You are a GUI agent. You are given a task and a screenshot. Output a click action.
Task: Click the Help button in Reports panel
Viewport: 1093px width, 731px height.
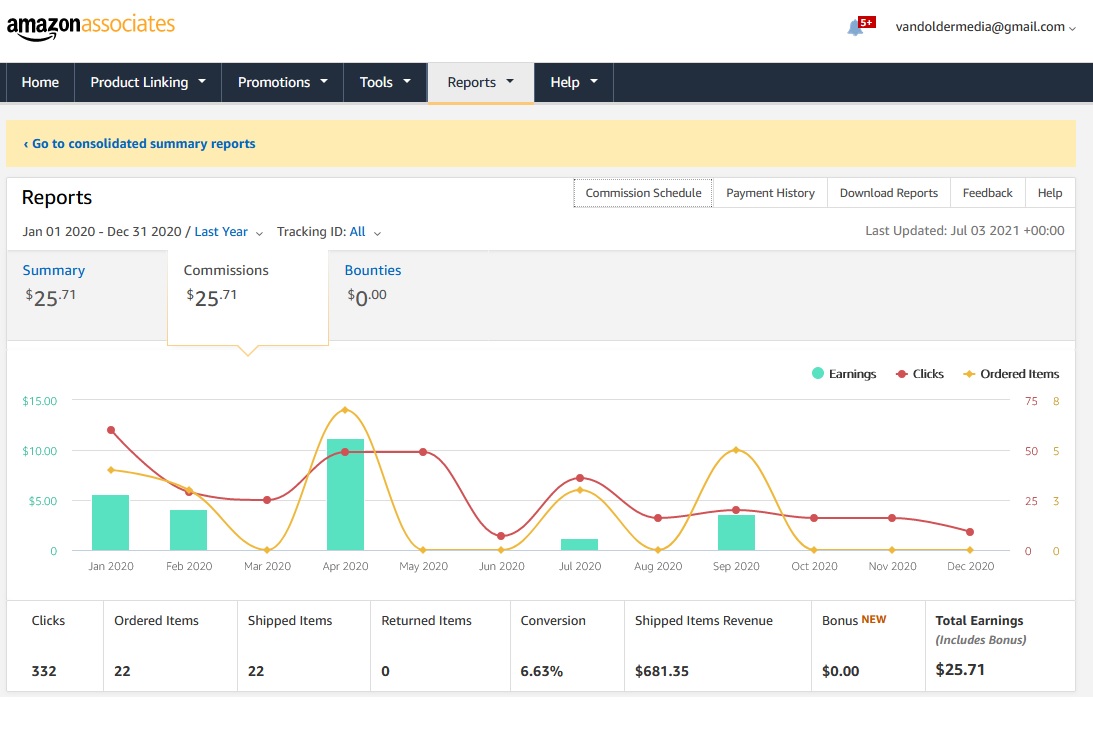(x=1050, y=193)
